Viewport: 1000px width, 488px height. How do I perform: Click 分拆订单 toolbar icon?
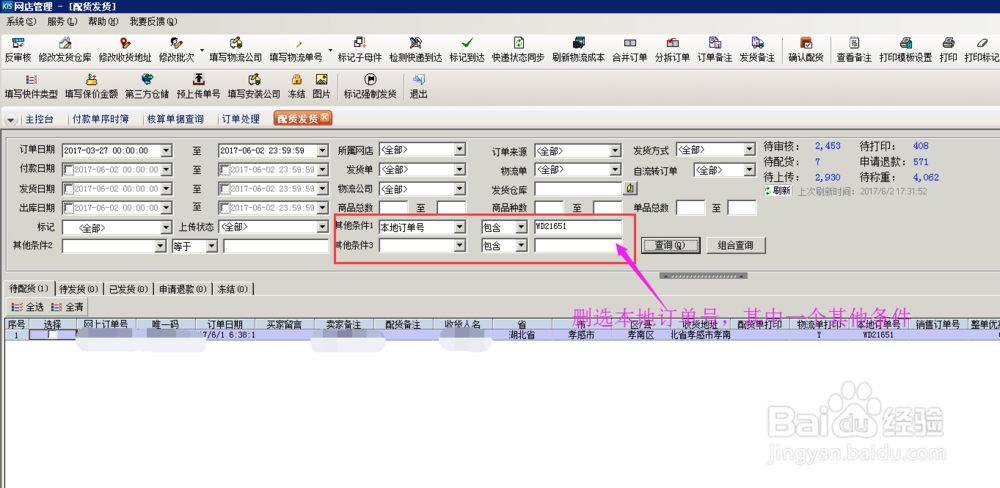(672, 43)
